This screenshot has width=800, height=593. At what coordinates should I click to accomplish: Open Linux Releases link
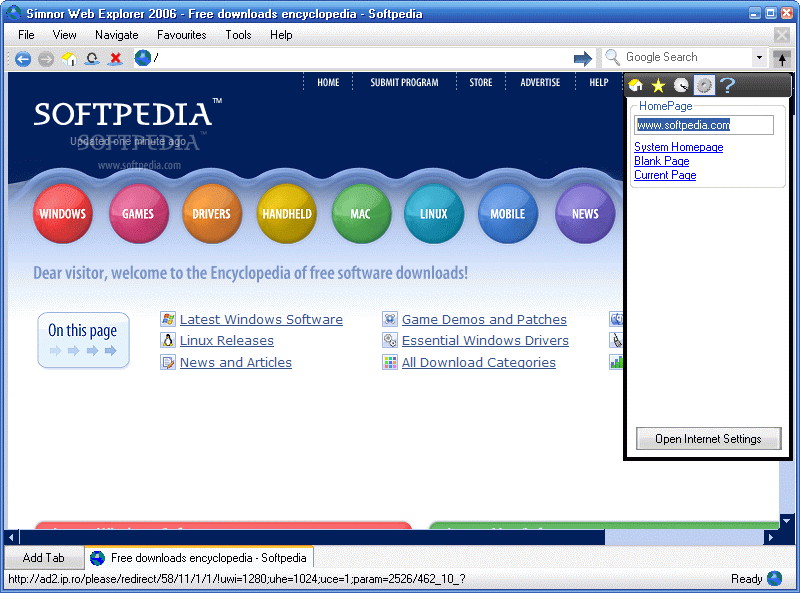click(227, 341)
